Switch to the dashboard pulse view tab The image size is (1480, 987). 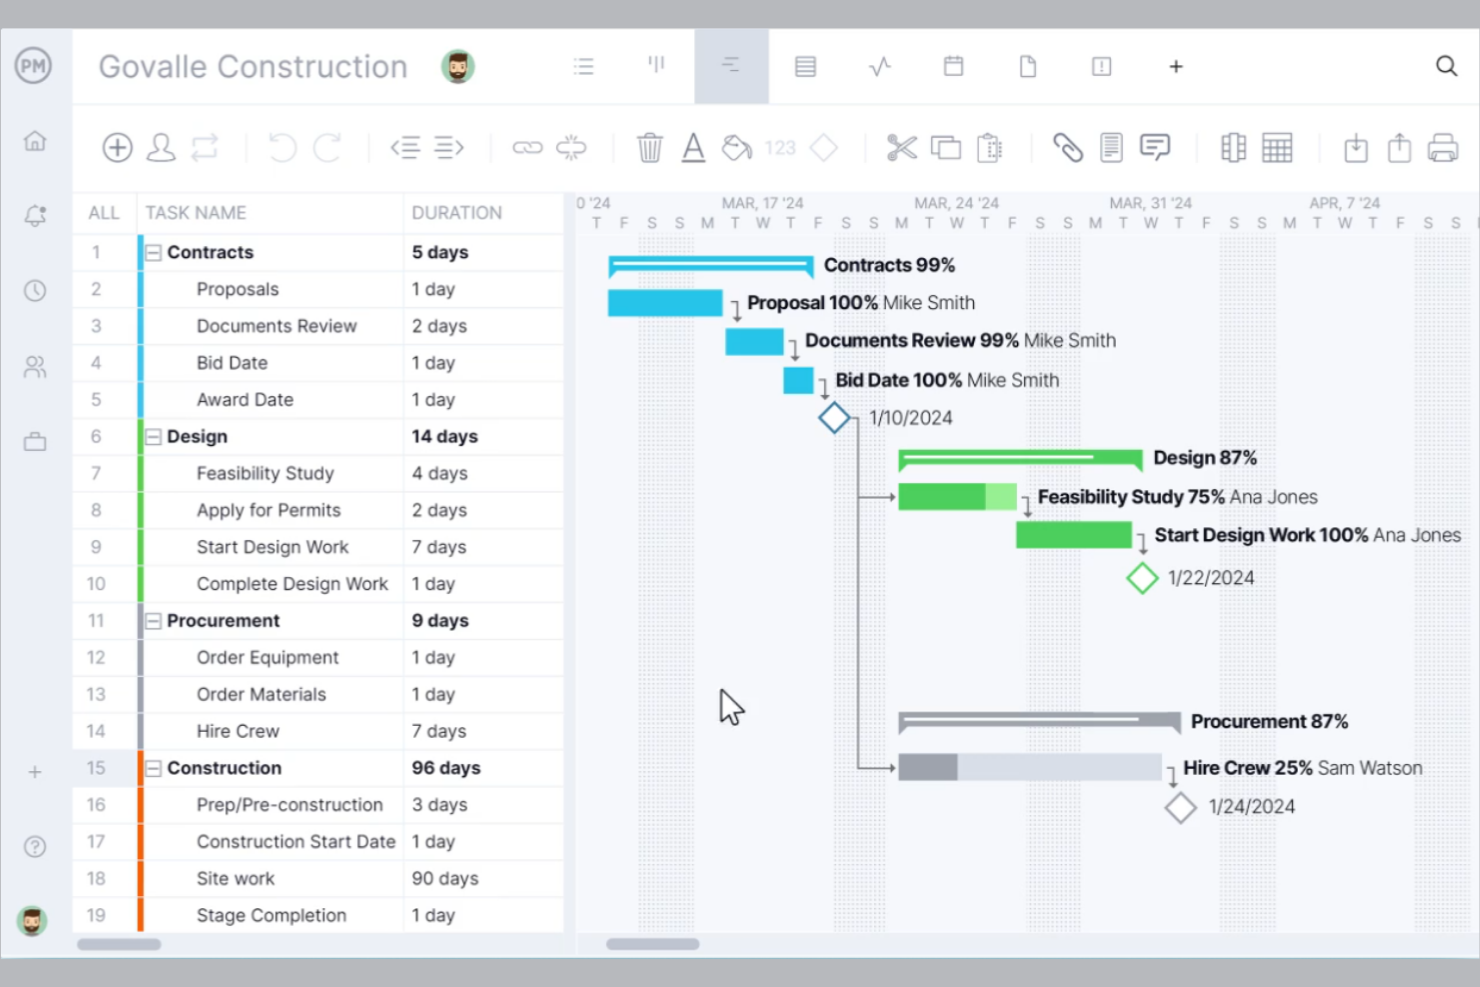(x=880, y=66)
